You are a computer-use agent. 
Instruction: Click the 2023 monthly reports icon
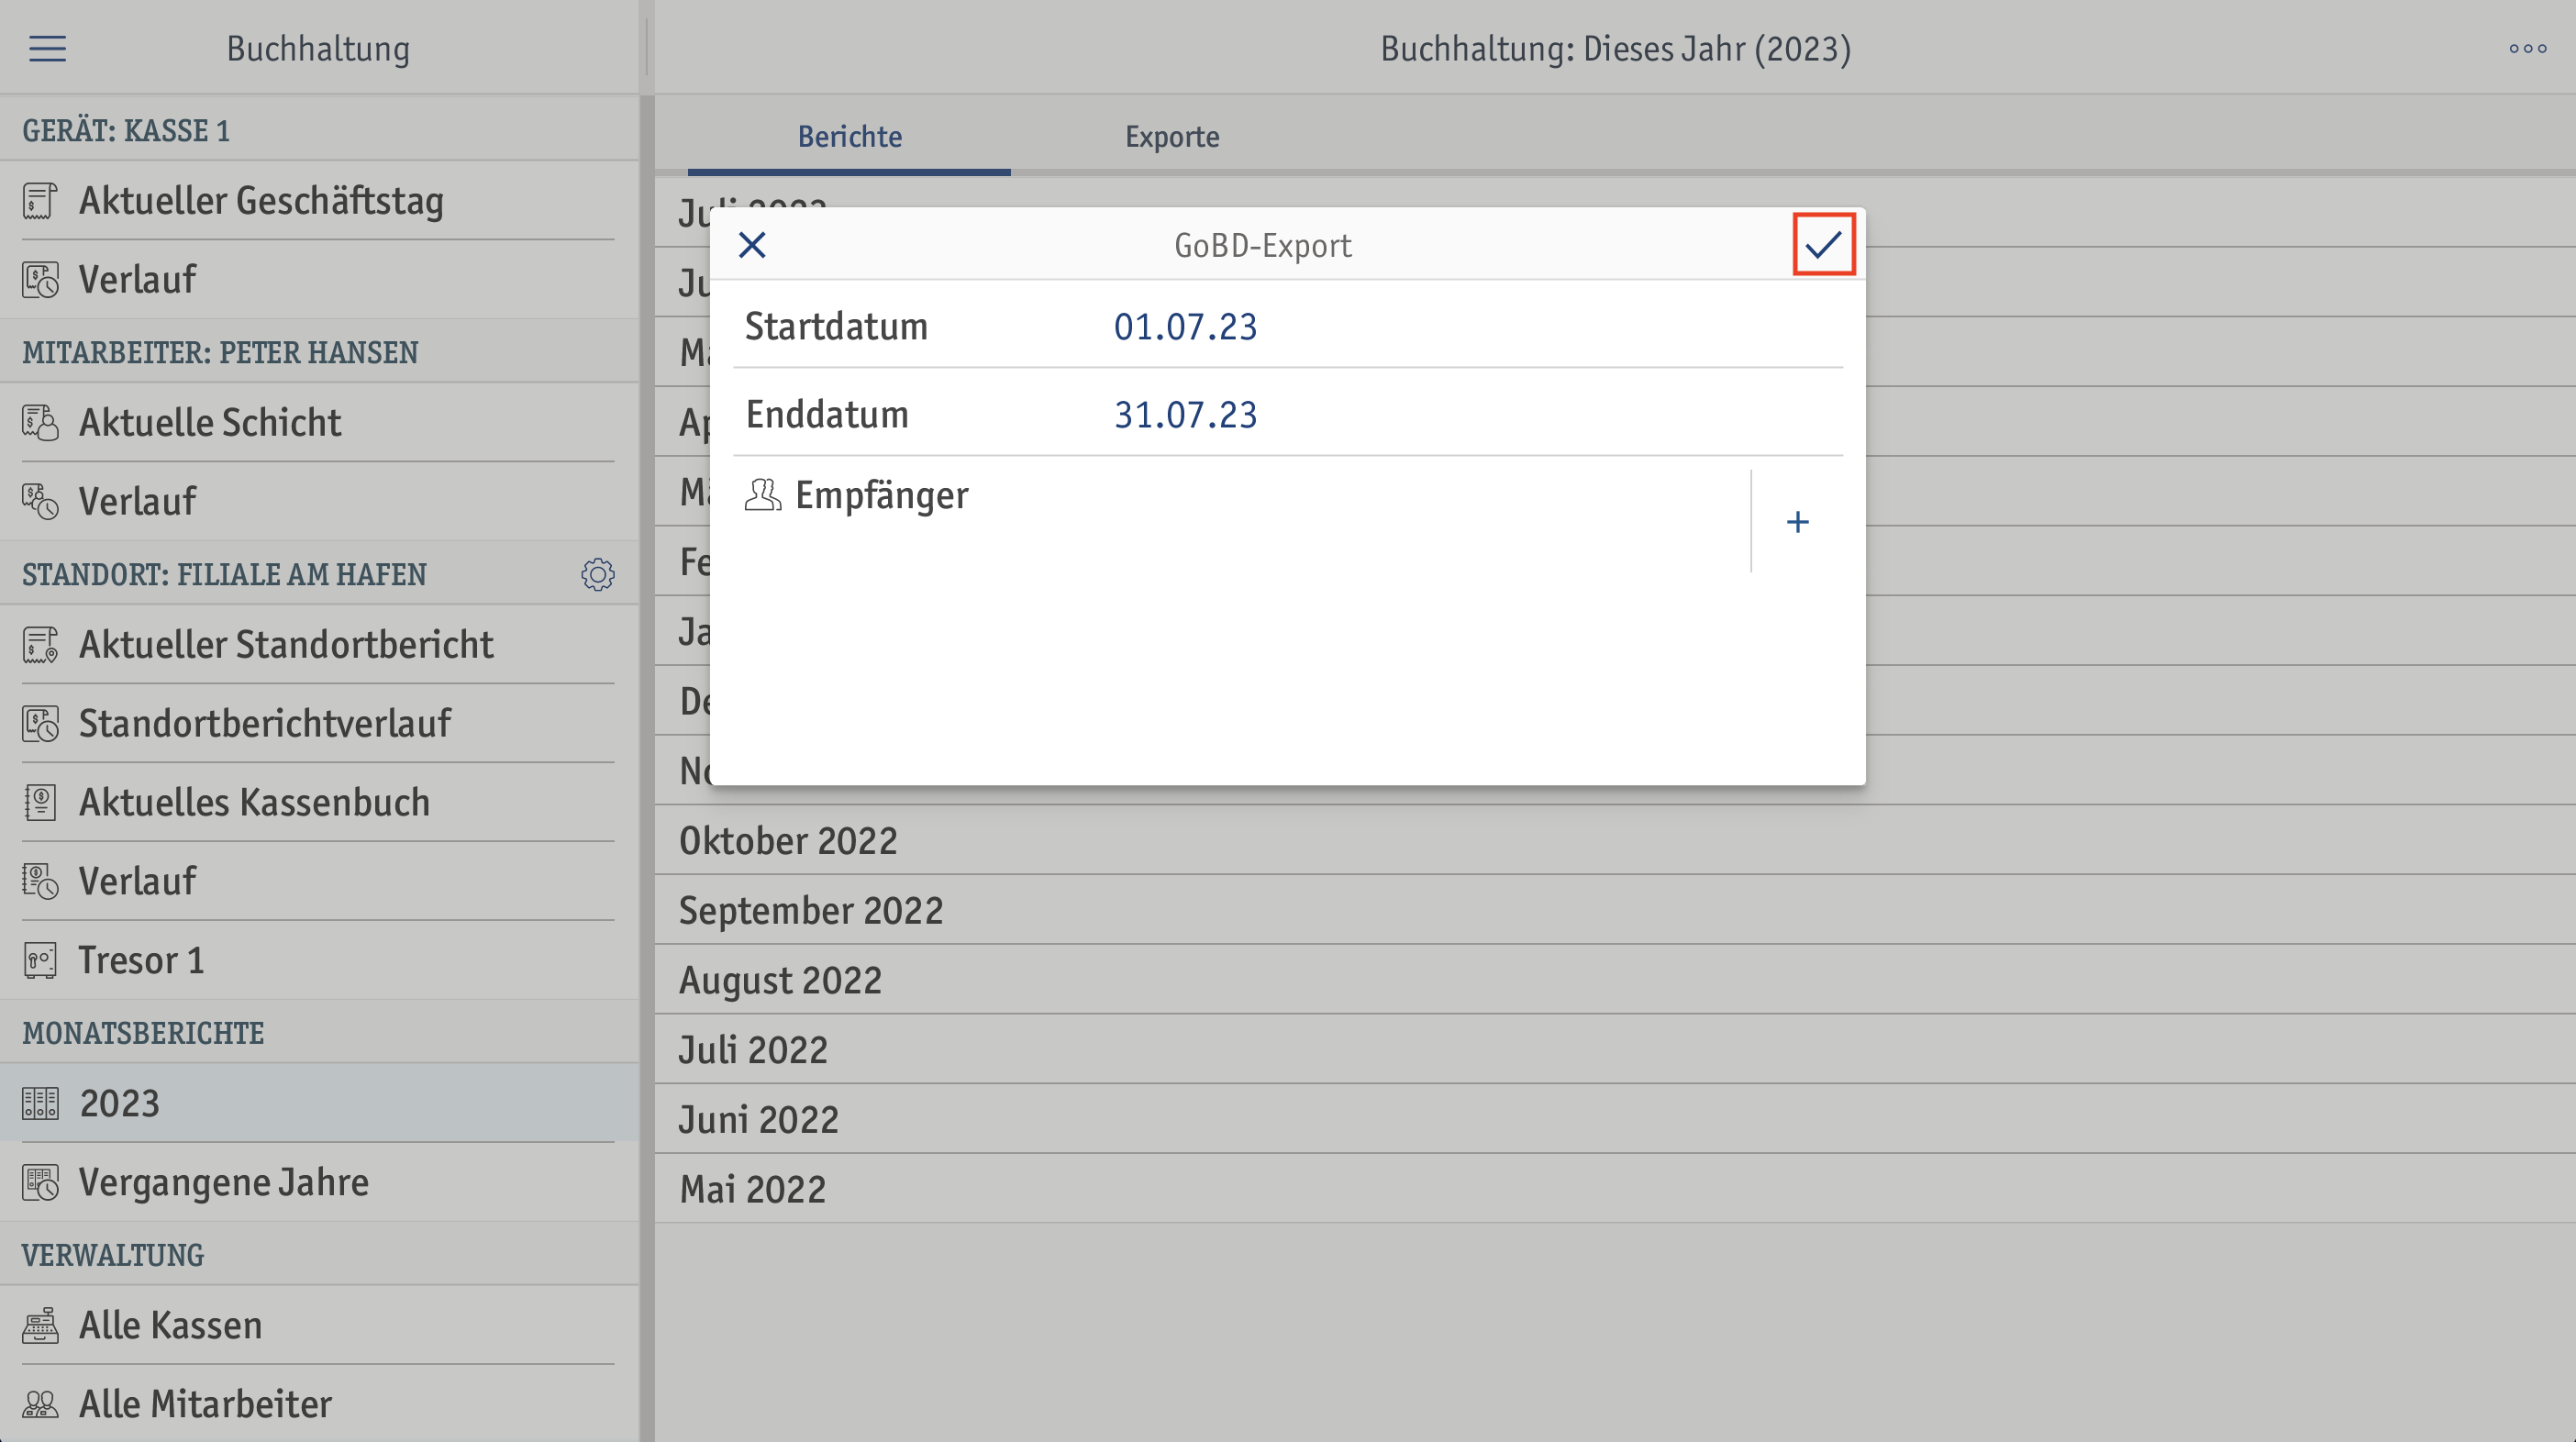coord(40,1103)
